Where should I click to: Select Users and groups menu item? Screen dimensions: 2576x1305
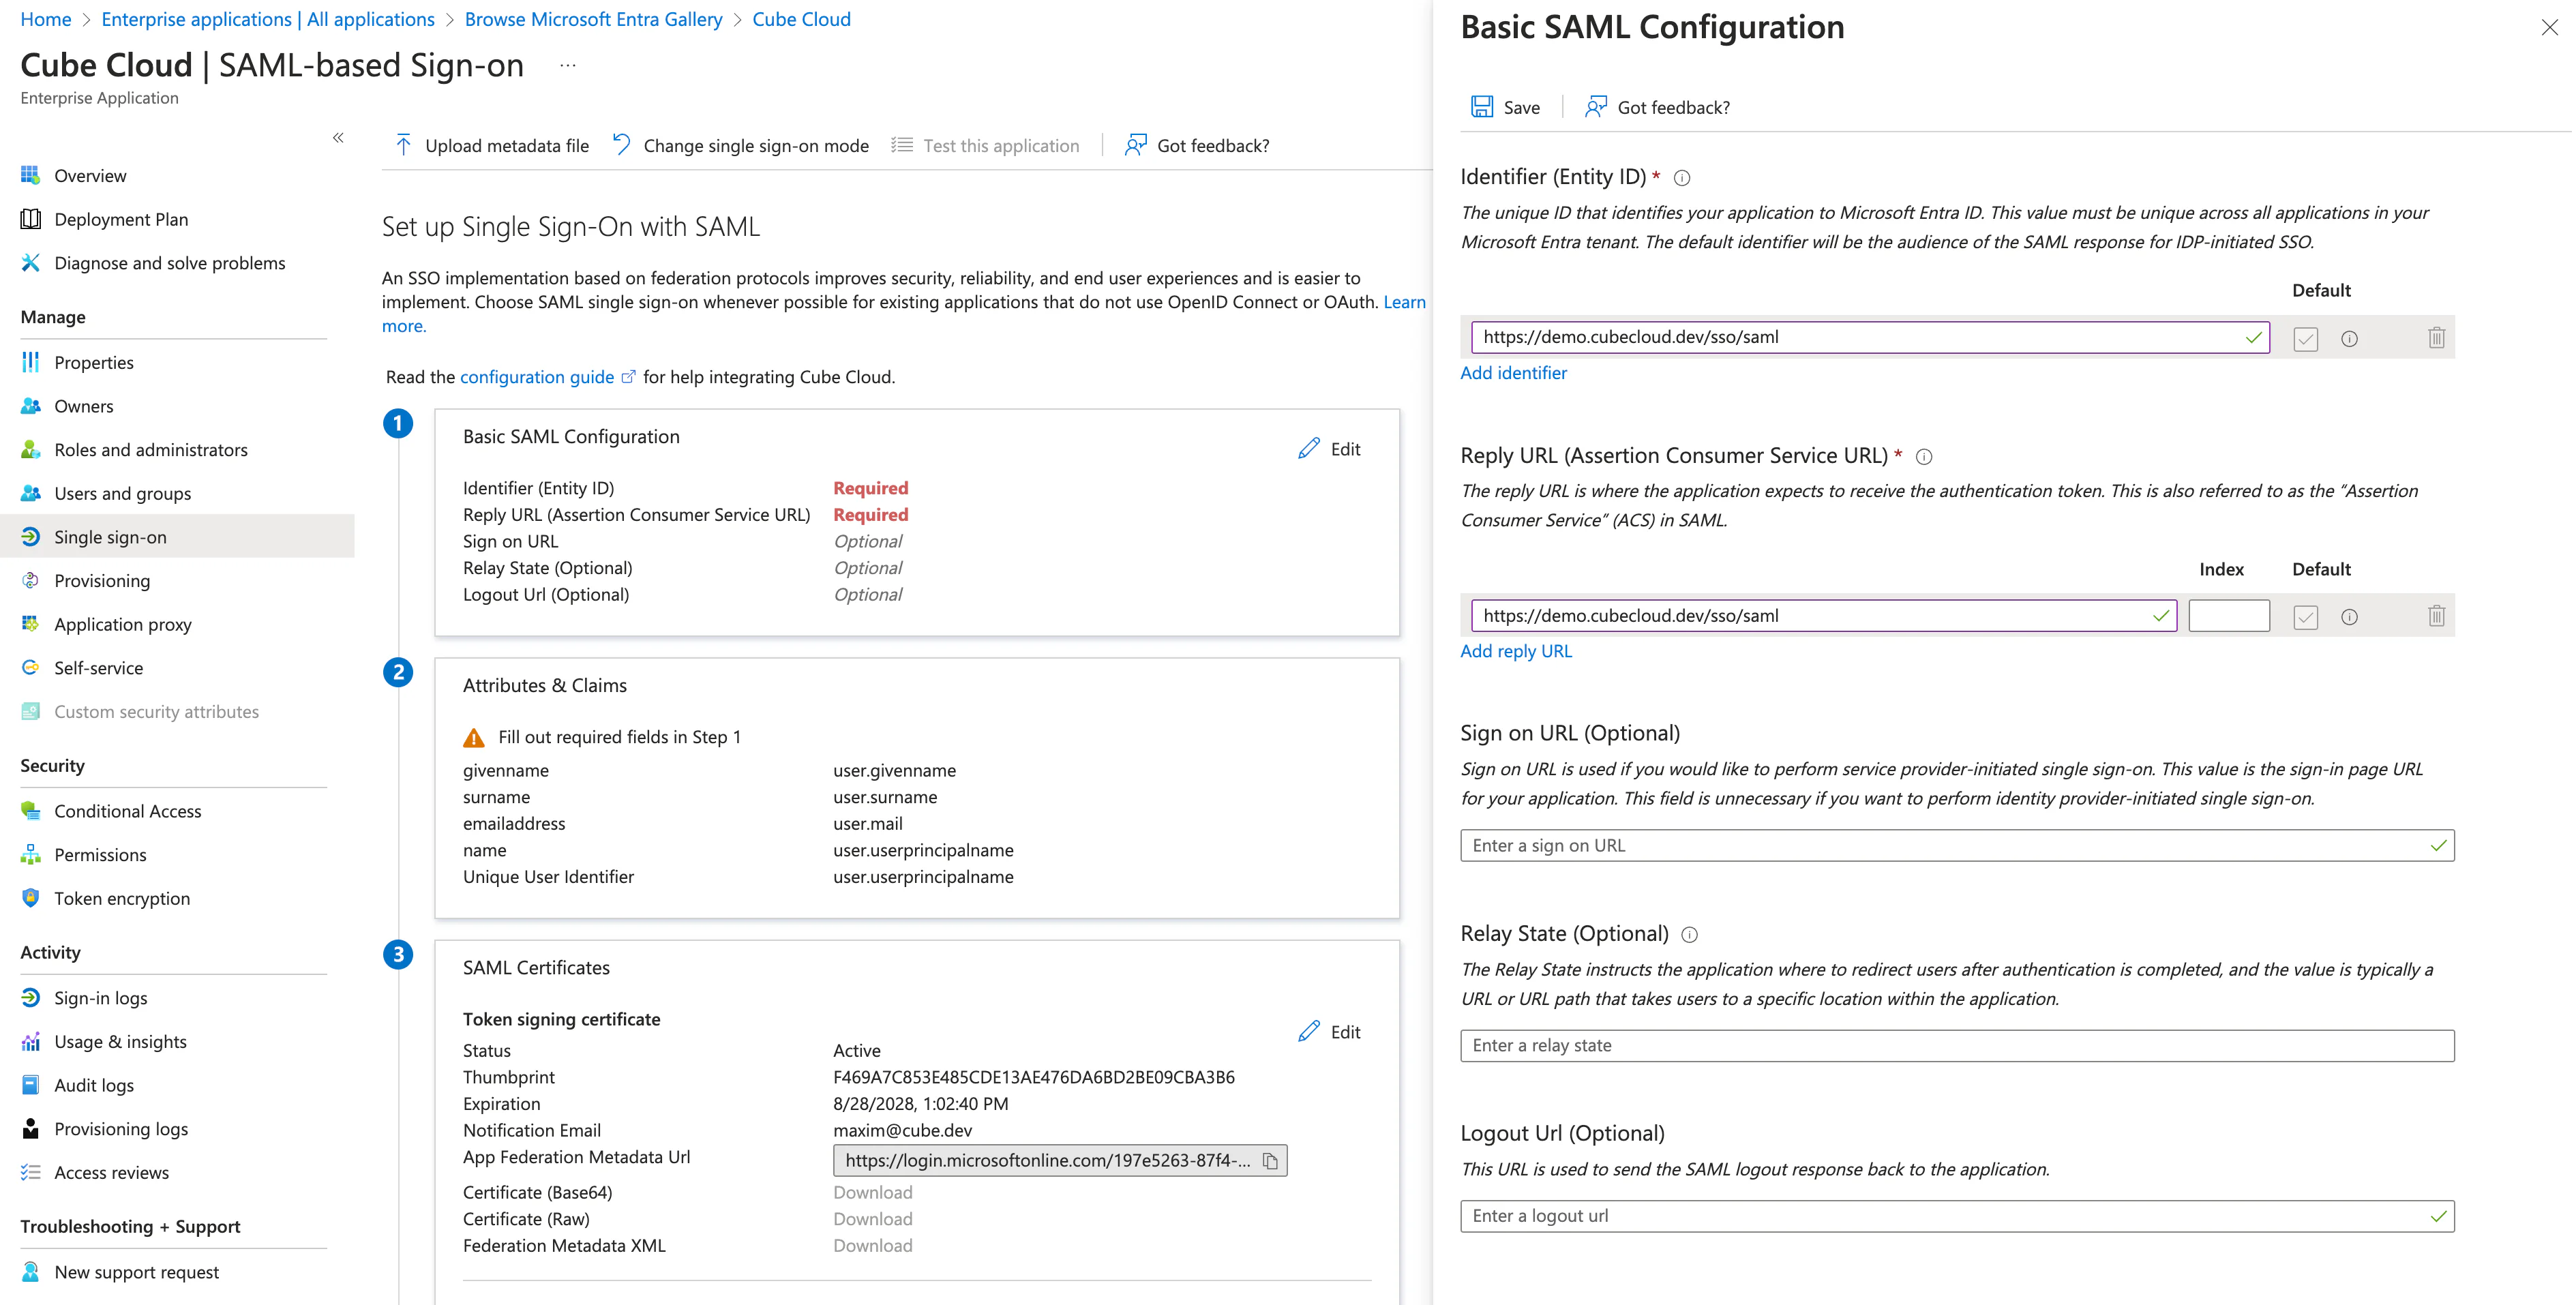(x=122, y=493)
